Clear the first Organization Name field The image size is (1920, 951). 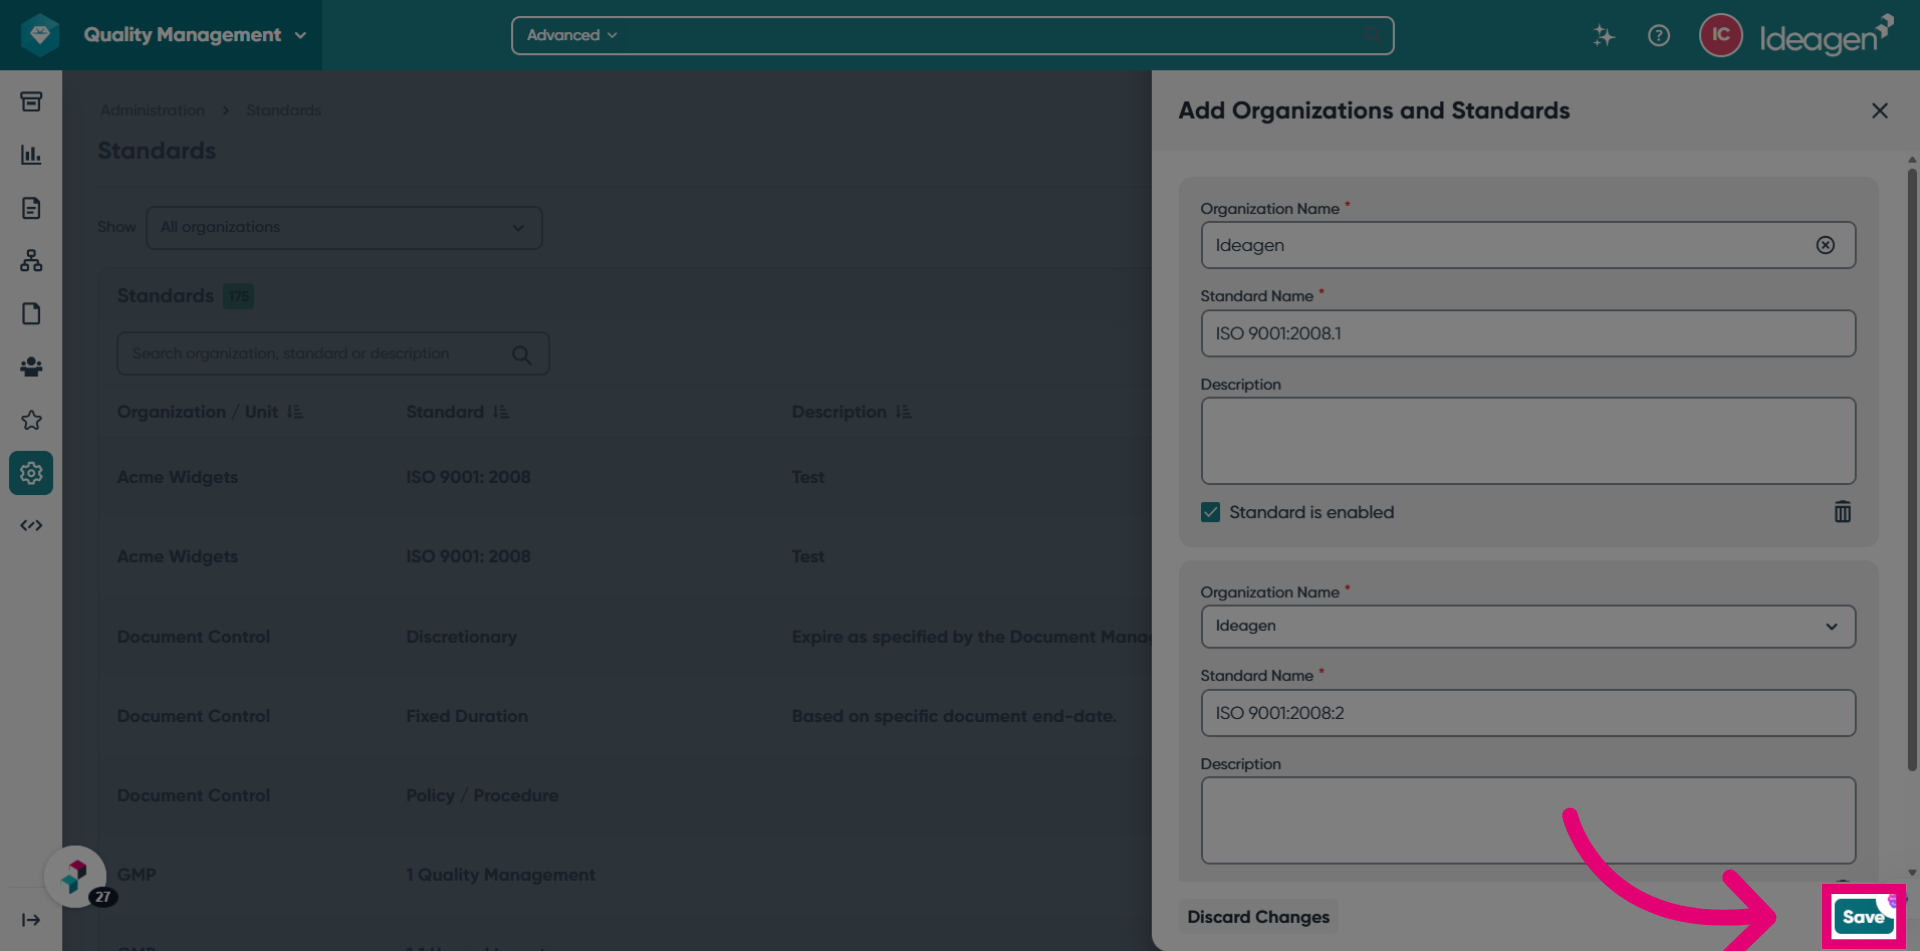(x=1826, y=245)
